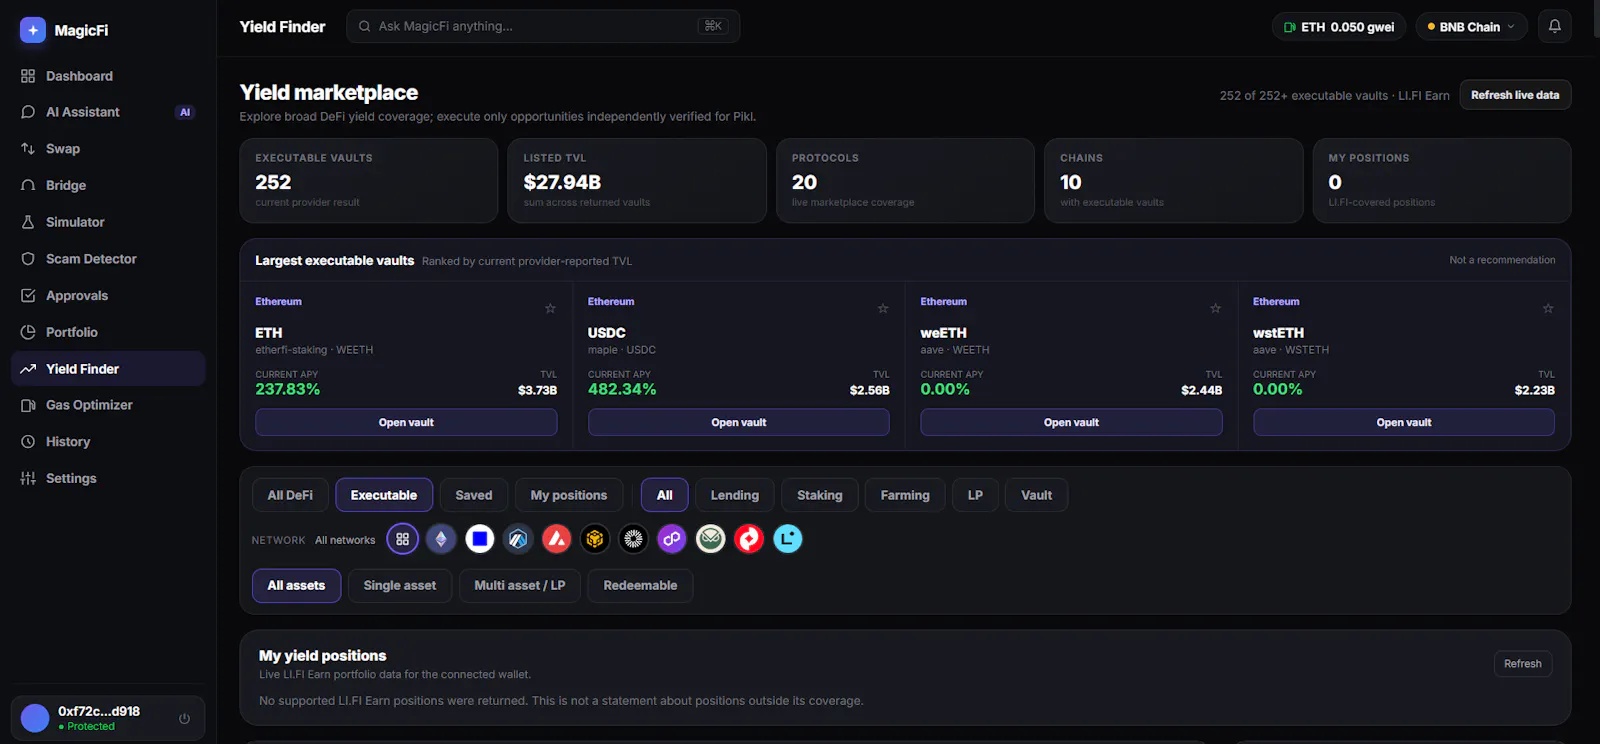Filter by Multi asset / LP
This screenshot has height=744, width=1600.
520,585
